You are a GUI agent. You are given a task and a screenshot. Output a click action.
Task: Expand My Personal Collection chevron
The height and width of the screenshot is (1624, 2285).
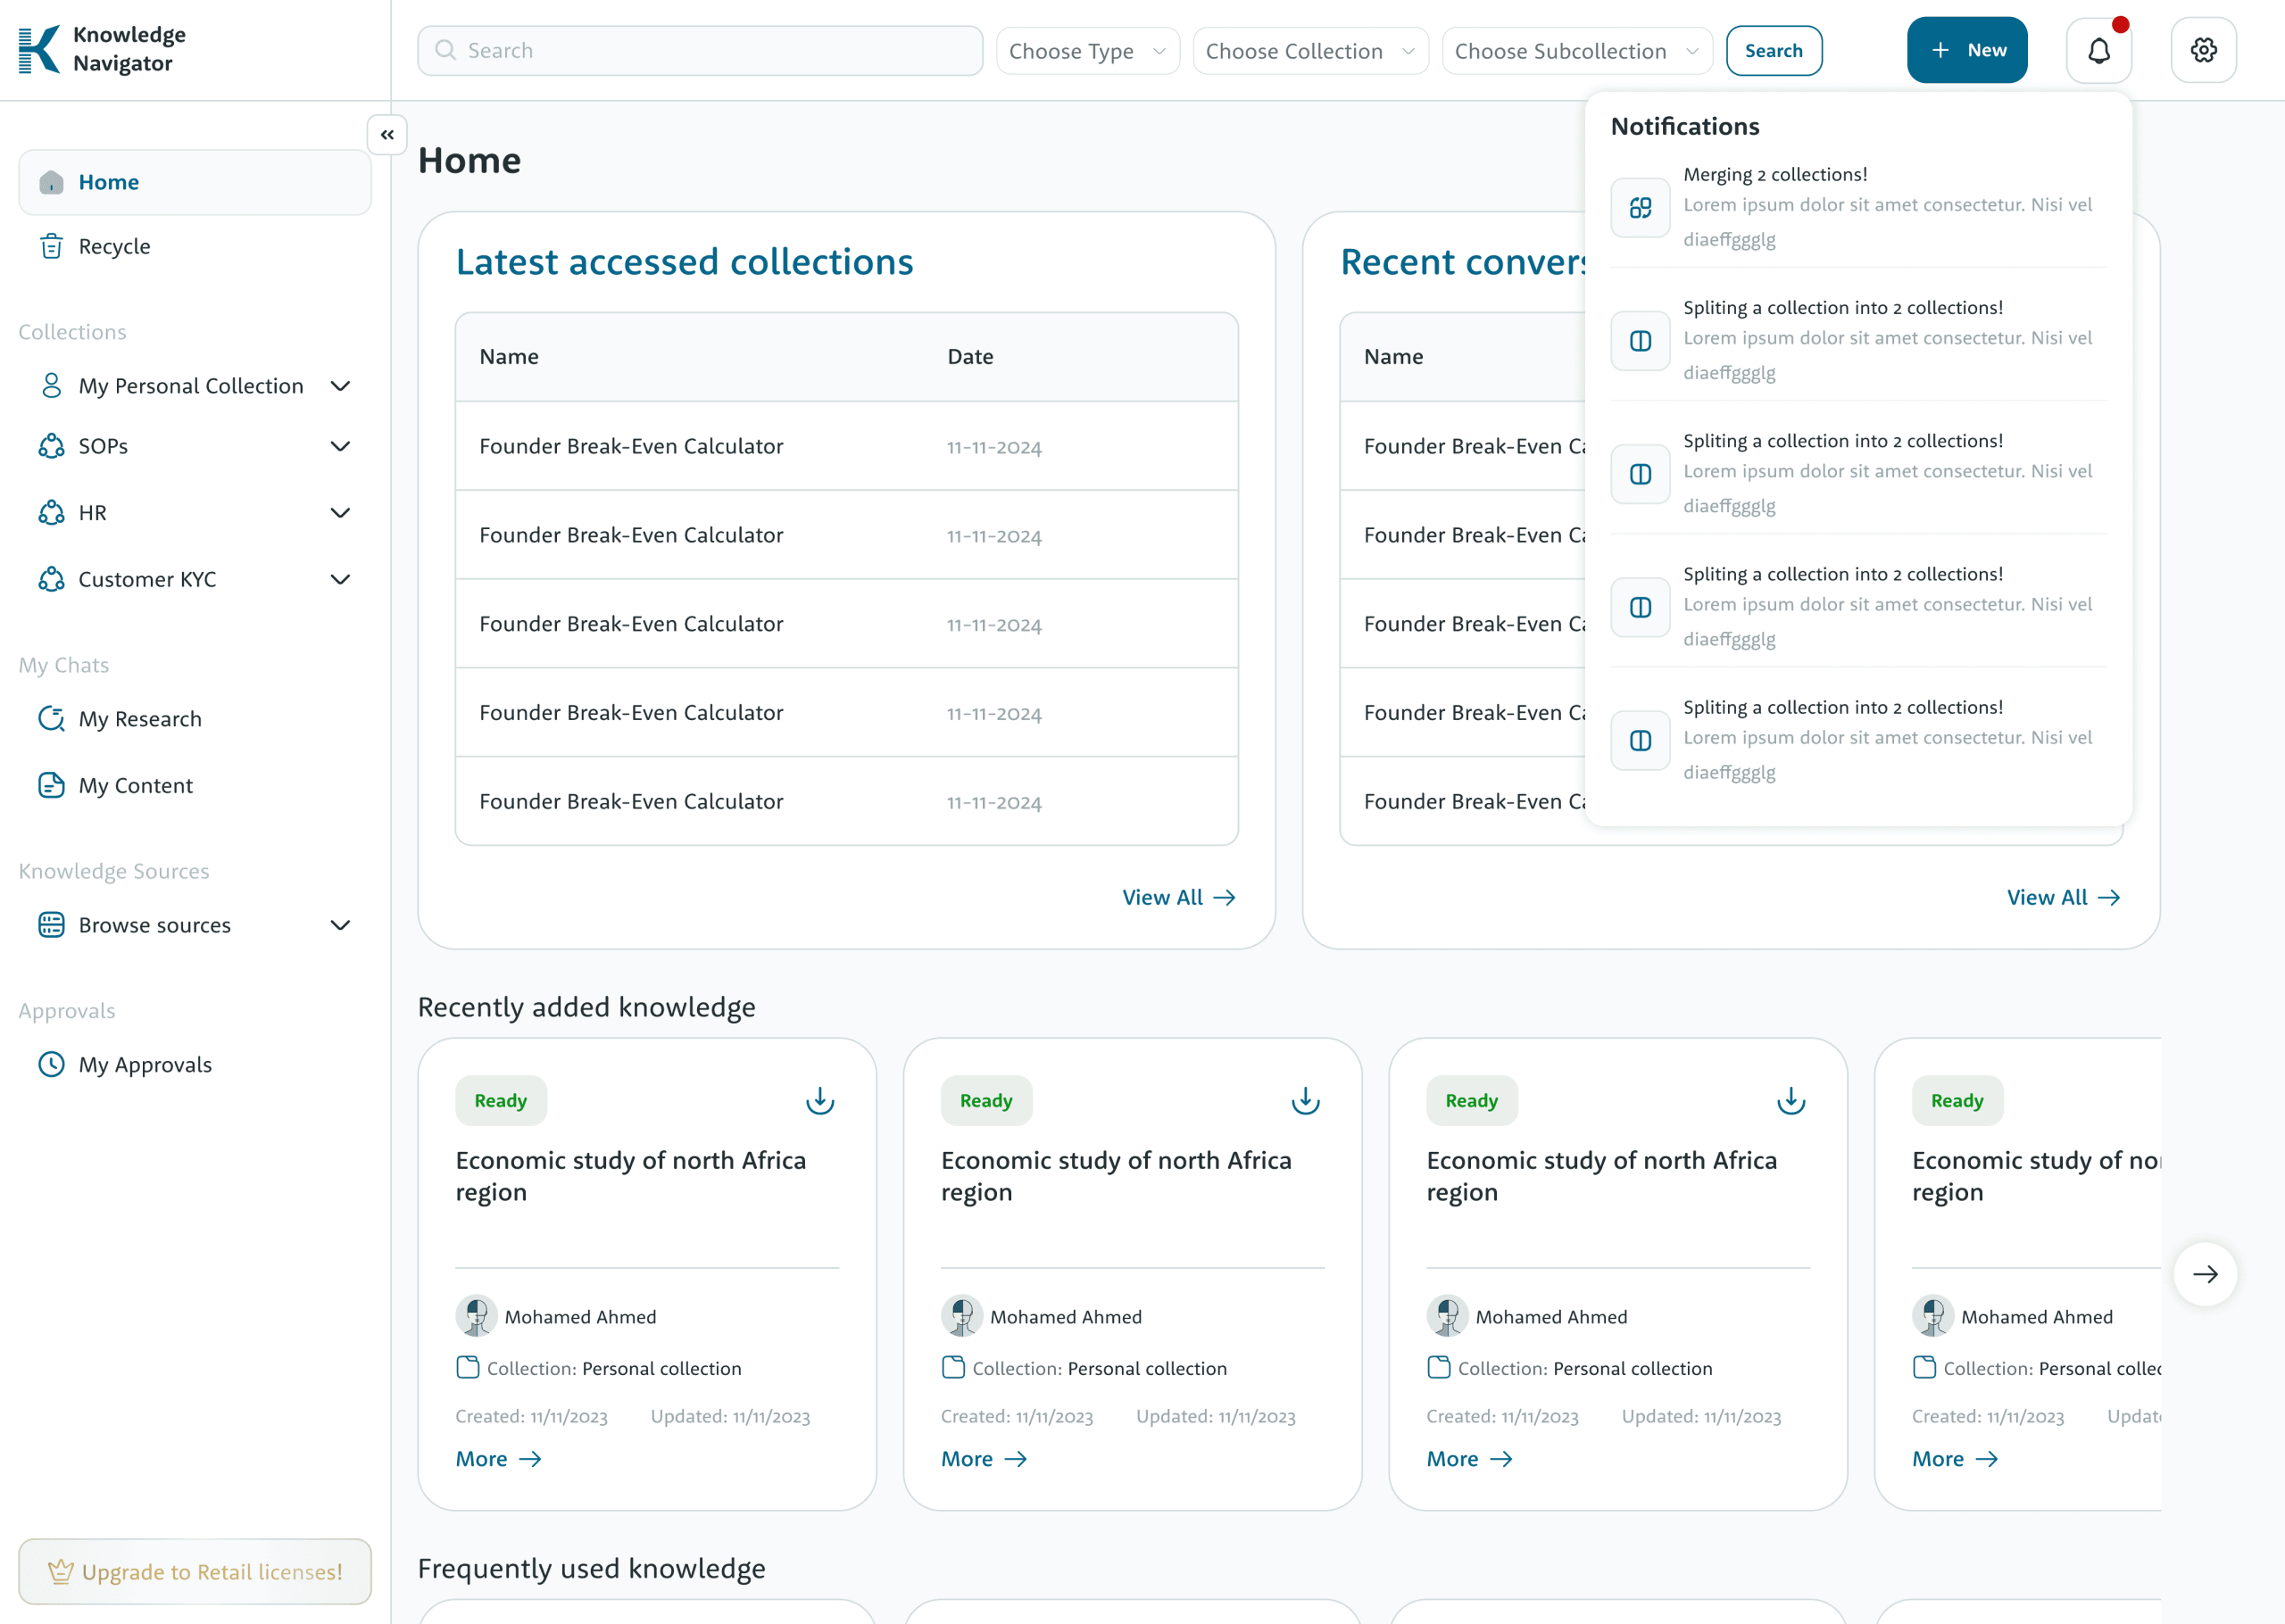coord(340,386)
